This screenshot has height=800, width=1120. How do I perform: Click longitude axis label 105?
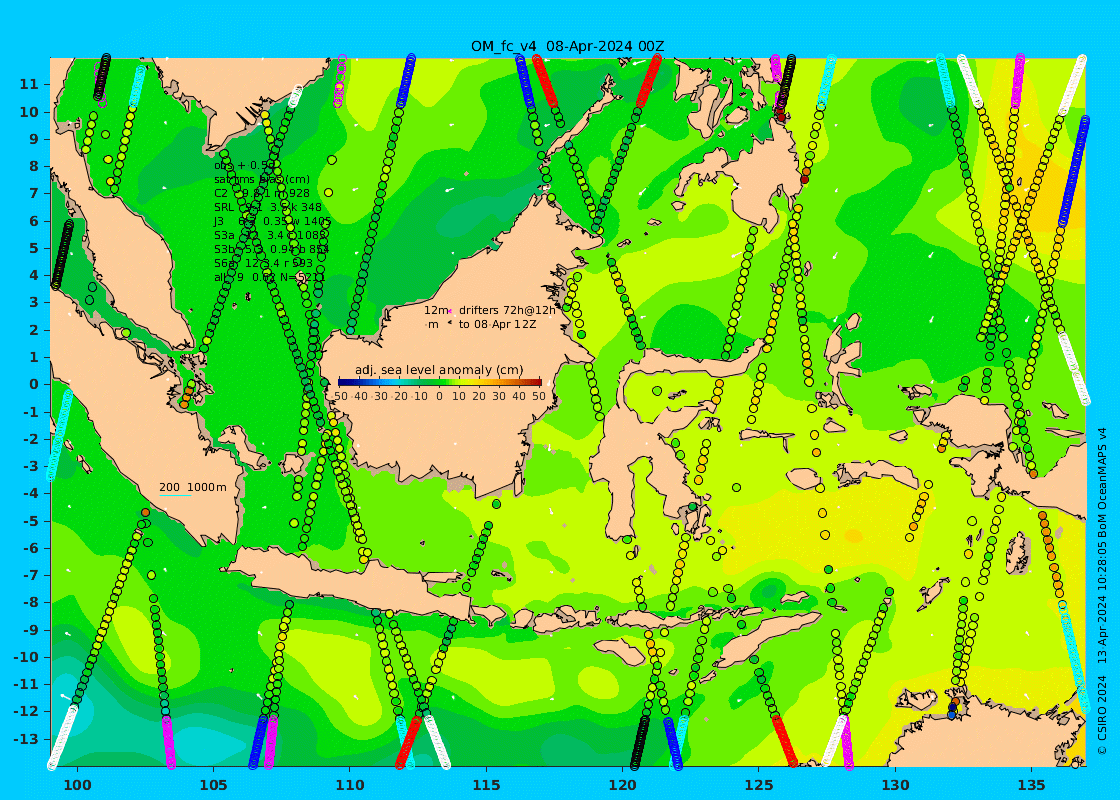pyautogui.click(x=214, y=785)
